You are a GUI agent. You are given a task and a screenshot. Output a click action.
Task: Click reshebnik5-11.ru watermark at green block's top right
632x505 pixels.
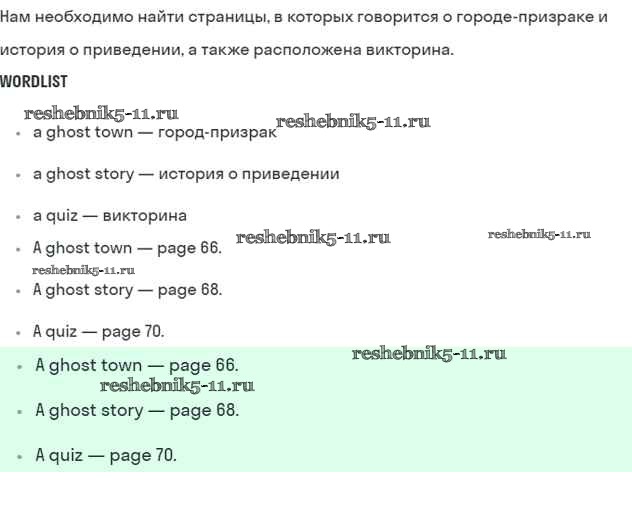[x=429, y=354]
